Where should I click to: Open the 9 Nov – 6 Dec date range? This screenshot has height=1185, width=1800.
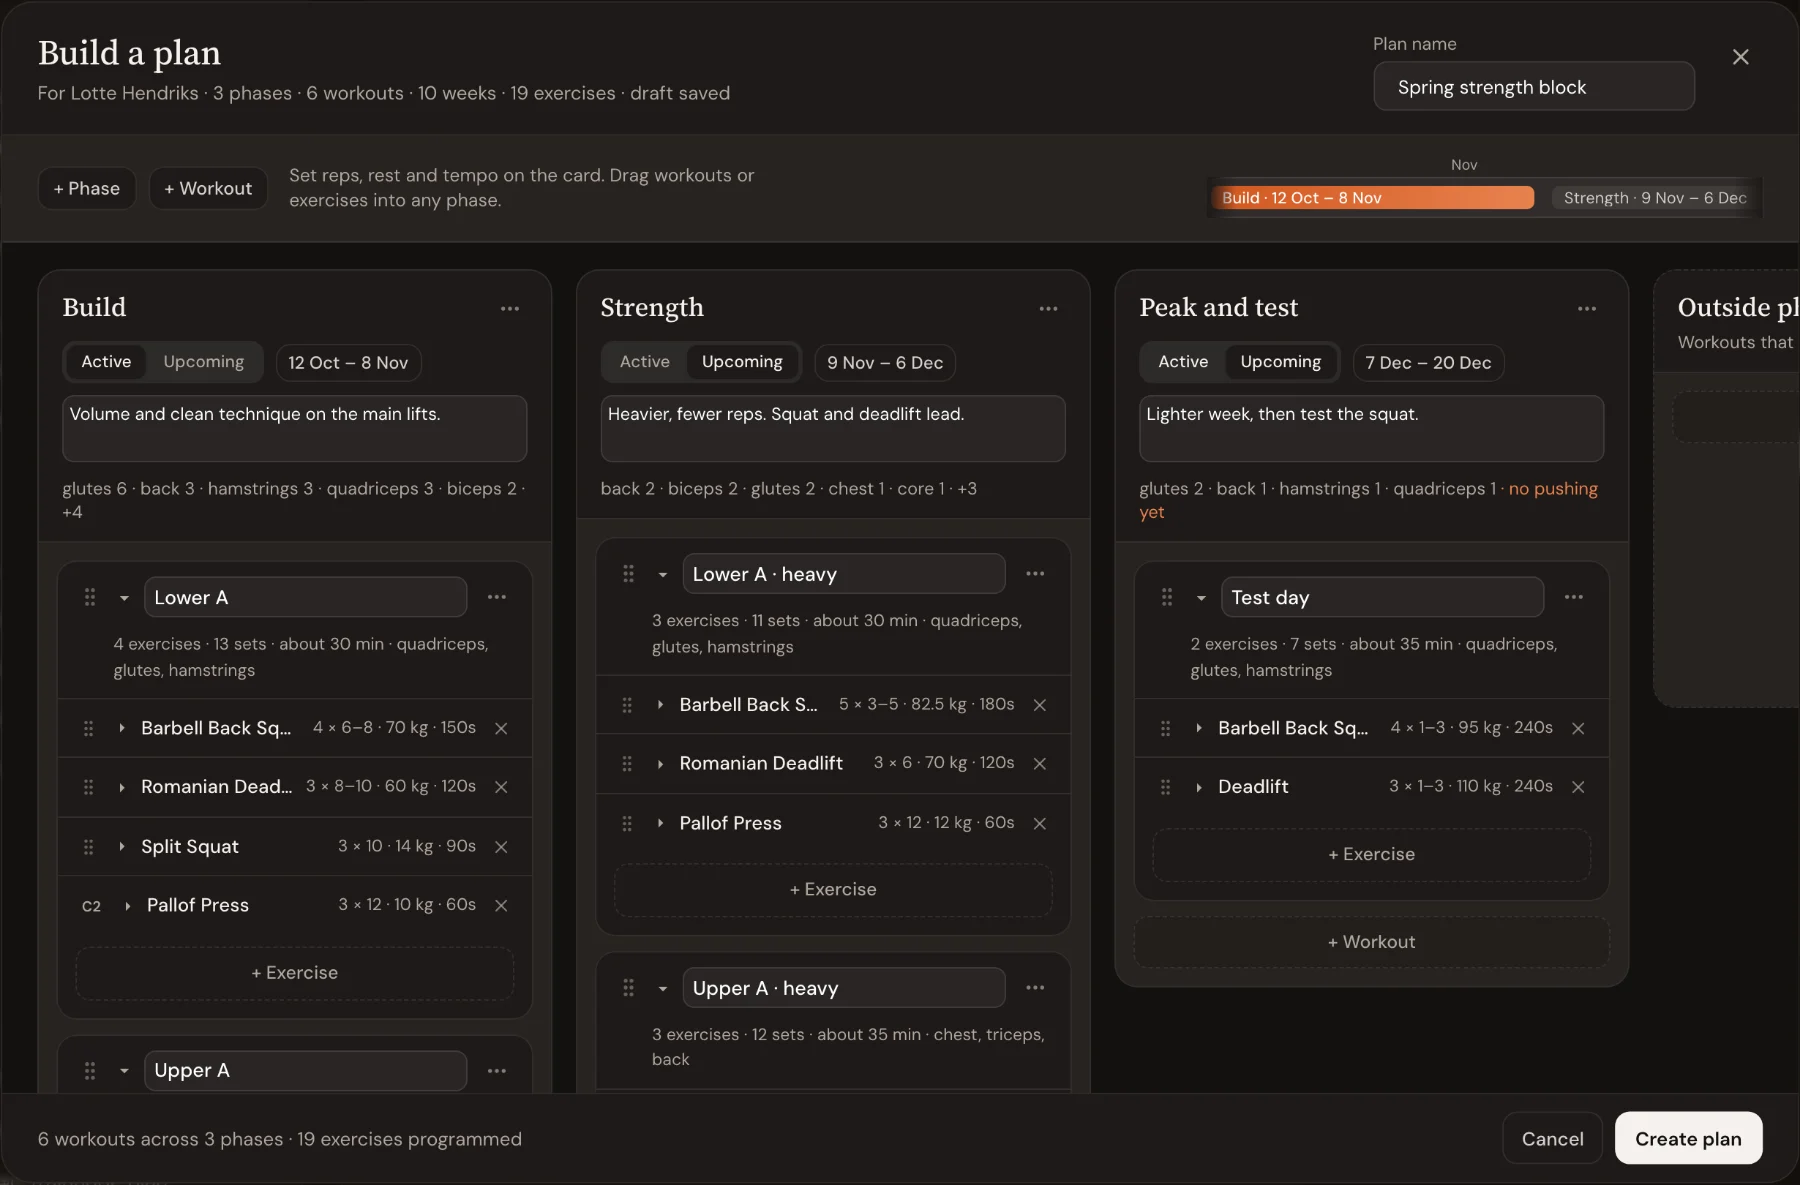tap(885, 362)
